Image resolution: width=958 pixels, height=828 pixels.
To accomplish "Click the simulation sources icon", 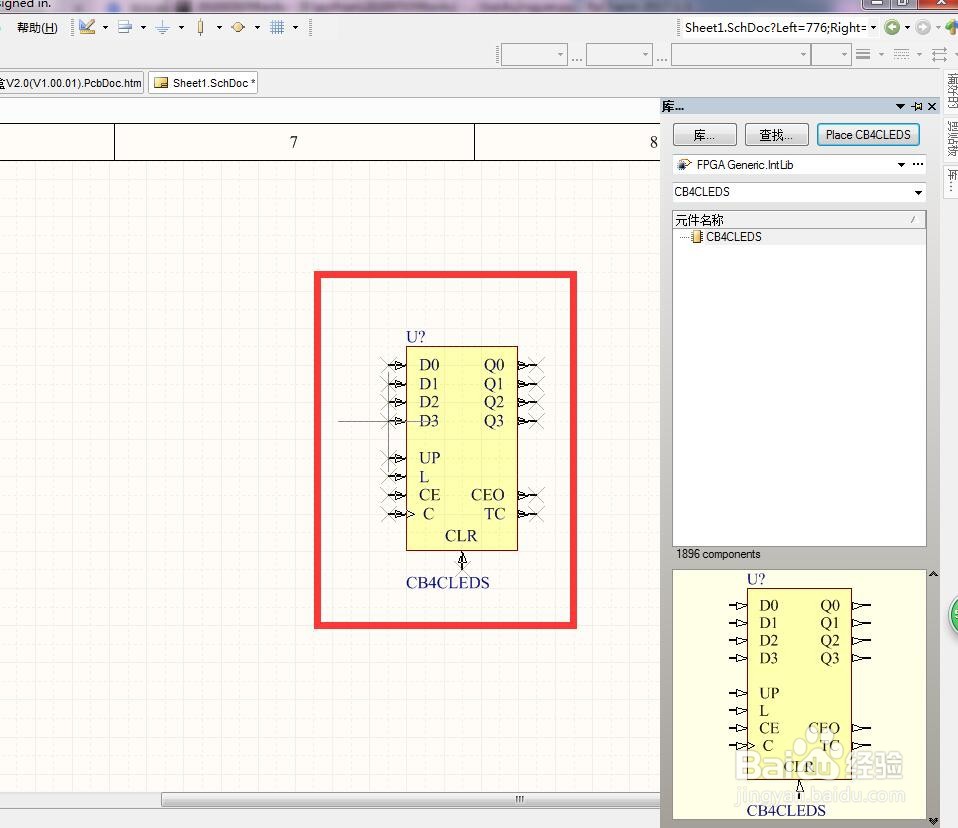I will pyautogui.click(x=238, y=27).
